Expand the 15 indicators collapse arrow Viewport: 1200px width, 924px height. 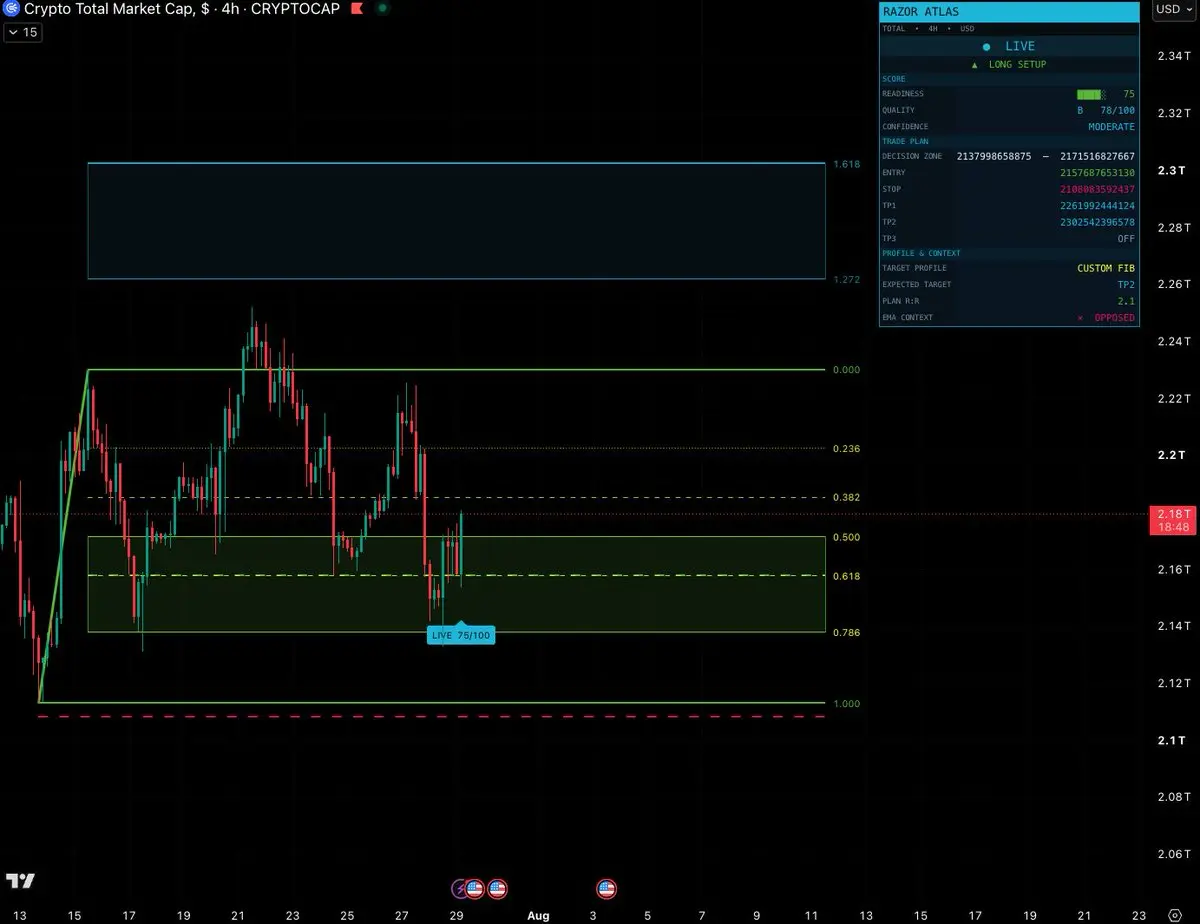coord(21,32)
